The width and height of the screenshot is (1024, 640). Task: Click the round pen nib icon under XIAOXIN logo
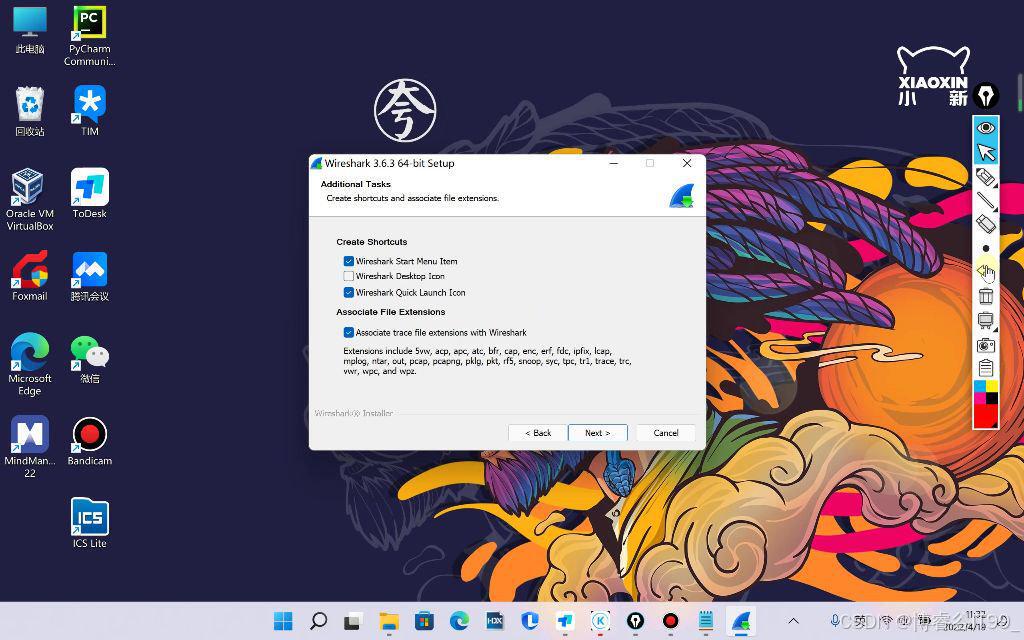coord(985,96)
